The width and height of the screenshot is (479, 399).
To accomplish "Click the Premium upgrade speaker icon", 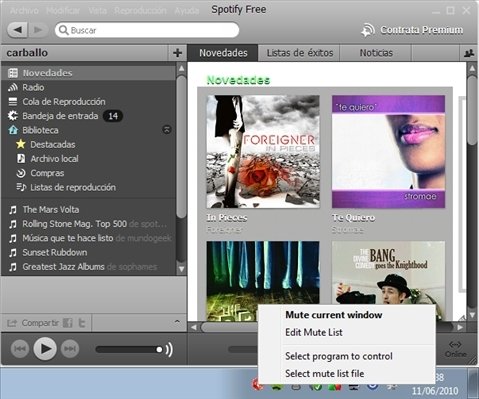I will 368,30.
